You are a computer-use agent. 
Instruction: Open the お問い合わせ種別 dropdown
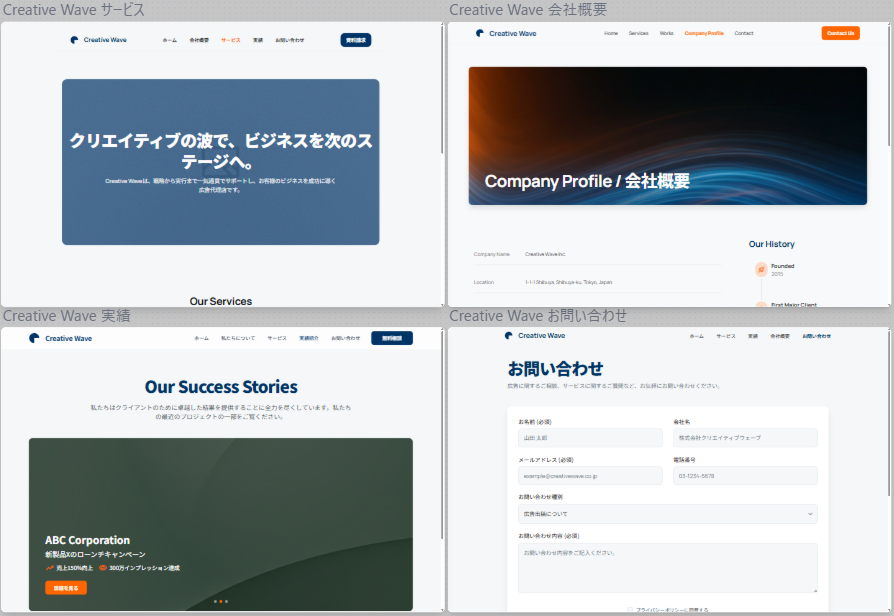click(x=667, y=514)
